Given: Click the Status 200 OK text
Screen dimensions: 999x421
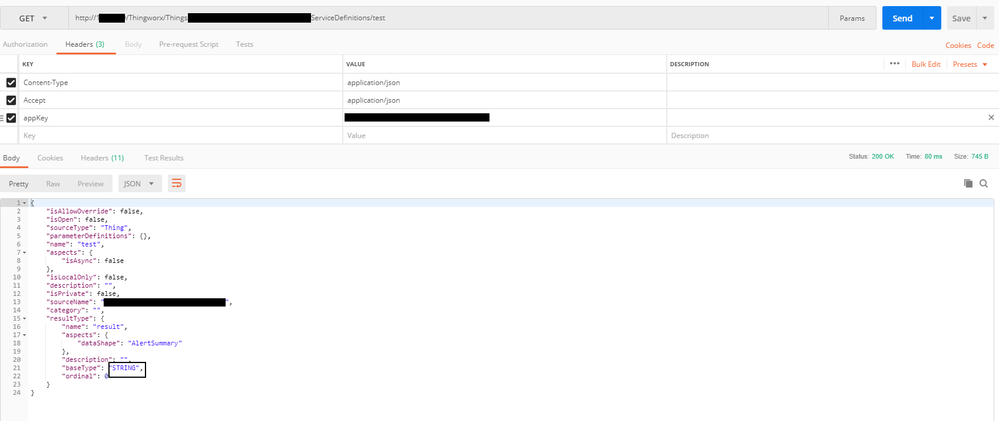Looking at the screenshot, I should (871, 156).
